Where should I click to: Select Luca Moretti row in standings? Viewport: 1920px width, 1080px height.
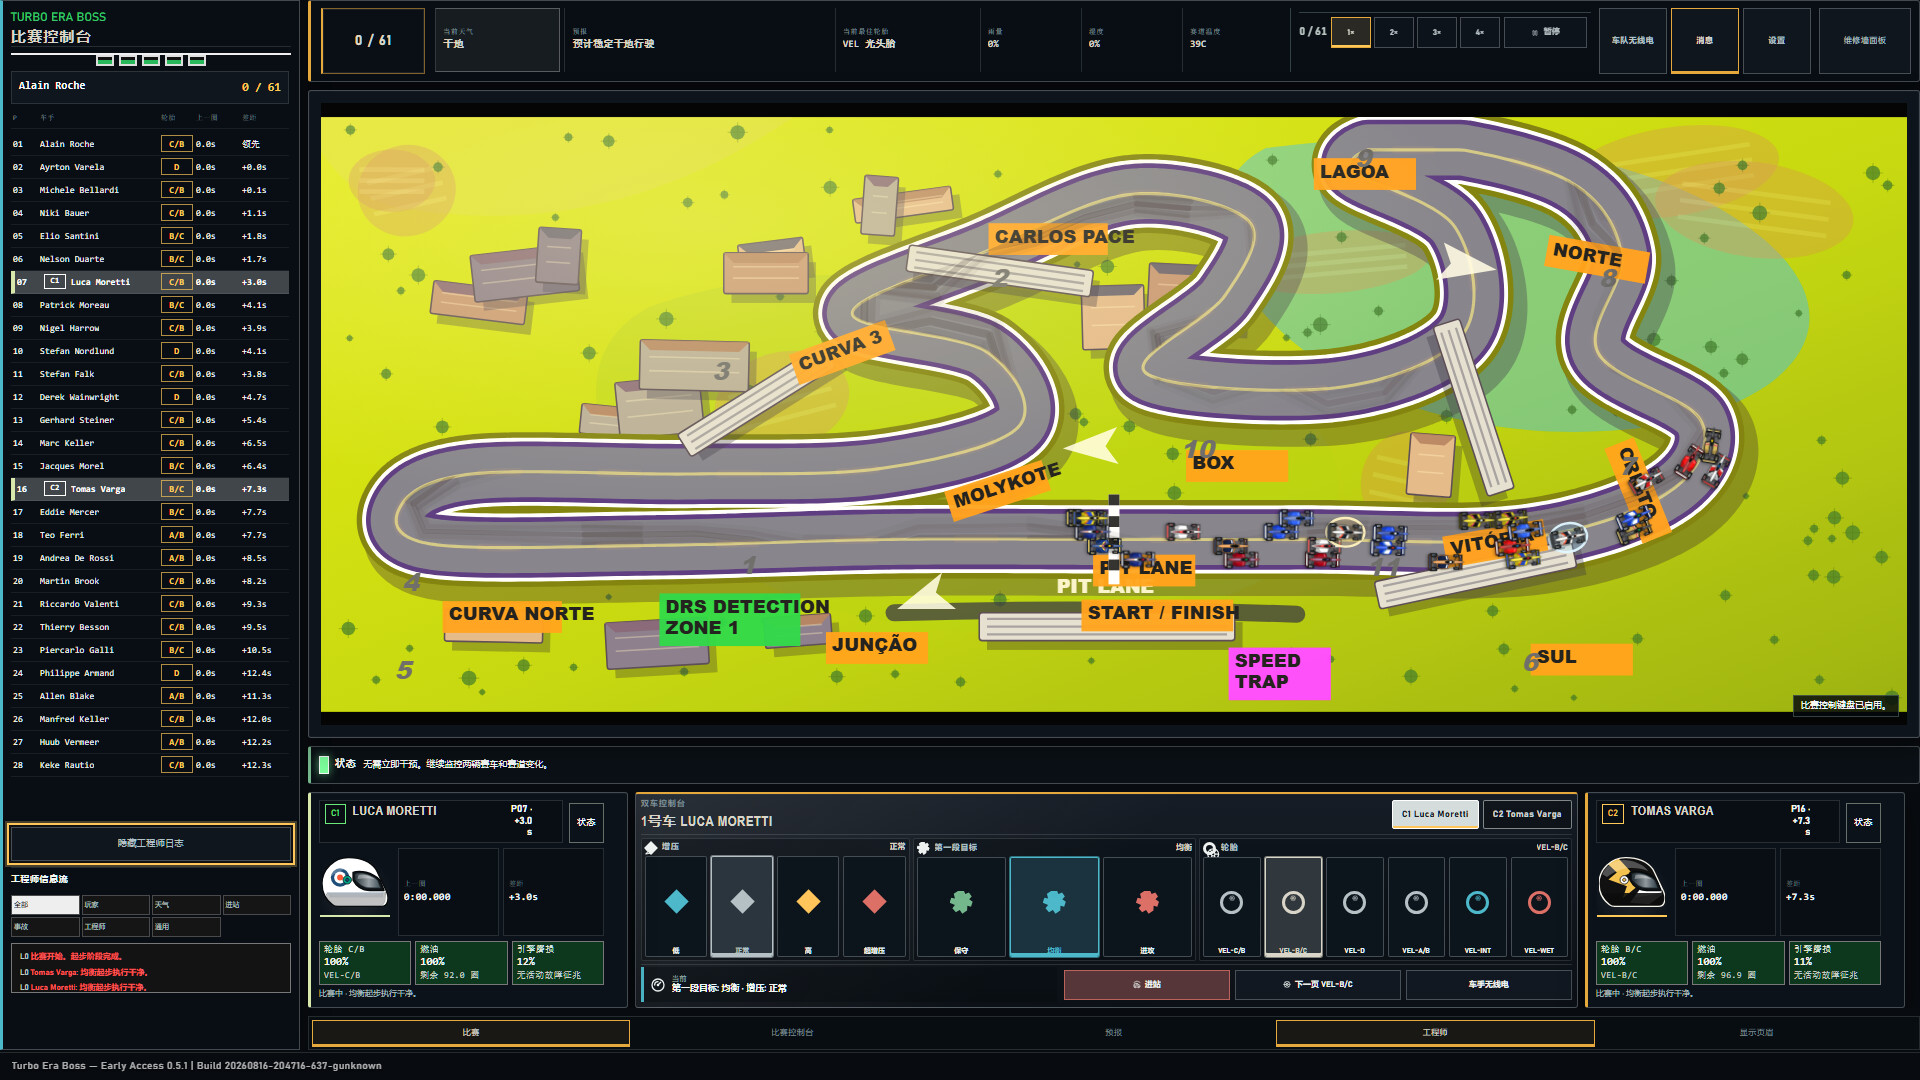pos(150,282)
